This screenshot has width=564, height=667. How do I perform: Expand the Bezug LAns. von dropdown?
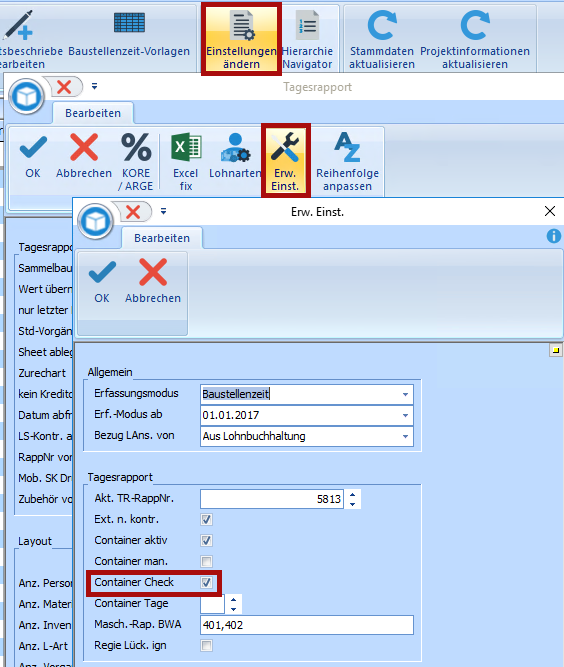click(405, 436)
